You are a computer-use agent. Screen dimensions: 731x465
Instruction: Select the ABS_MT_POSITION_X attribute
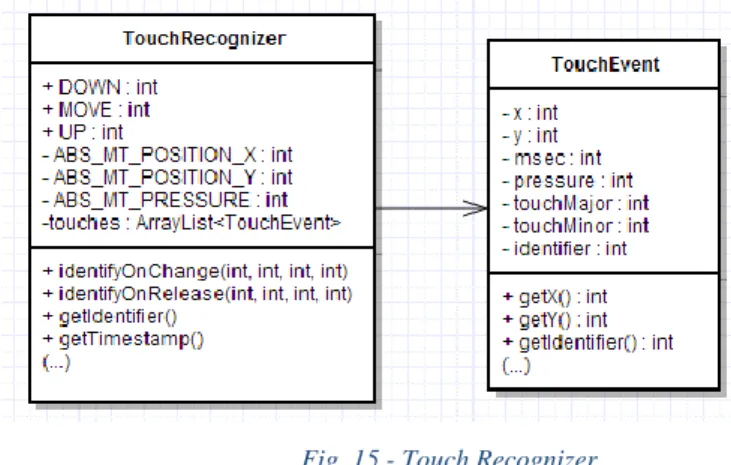coord(167,155)
